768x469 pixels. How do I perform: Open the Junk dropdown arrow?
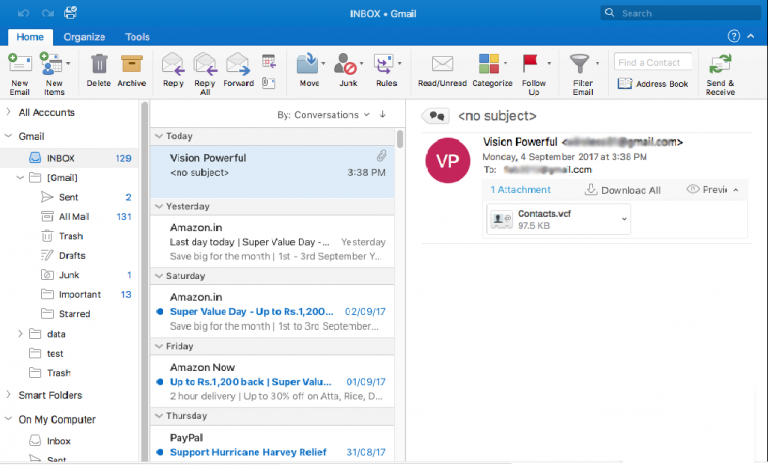coord(361,64)
